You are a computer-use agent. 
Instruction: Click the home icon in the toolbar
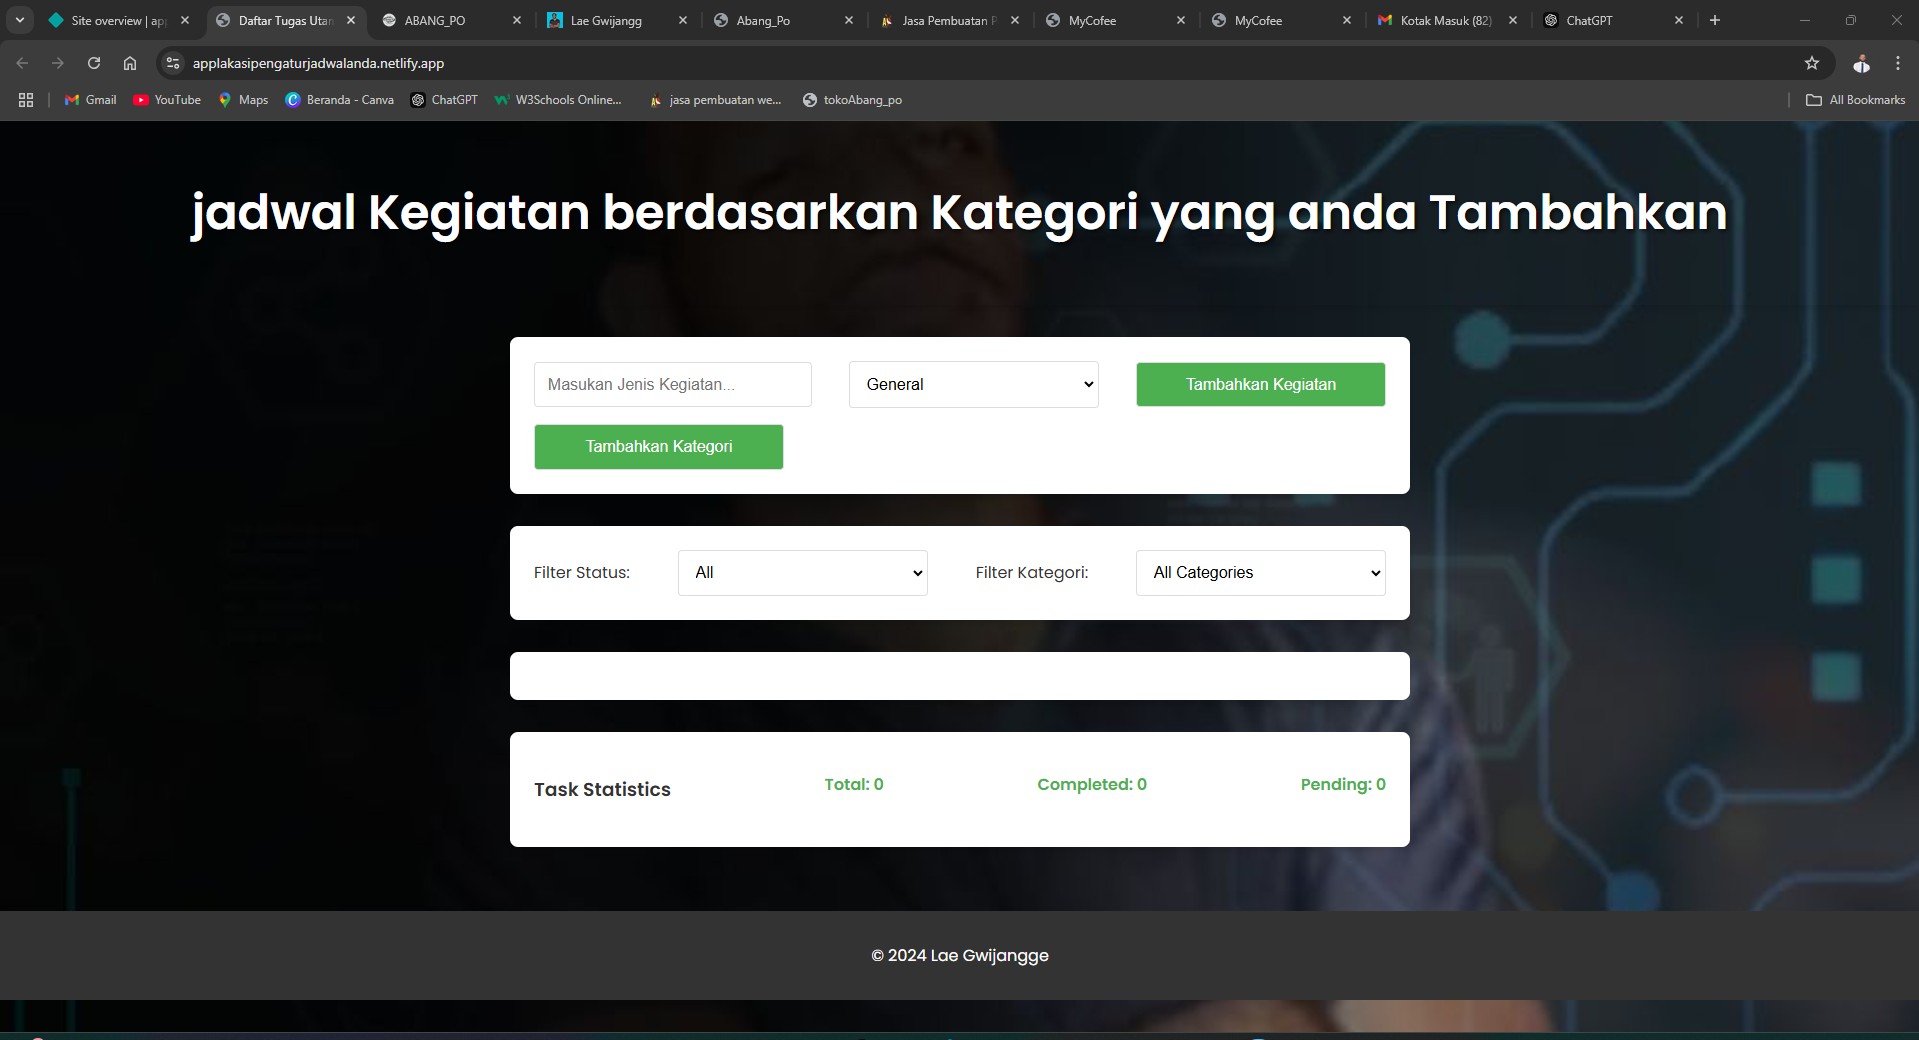pos(130,63)
